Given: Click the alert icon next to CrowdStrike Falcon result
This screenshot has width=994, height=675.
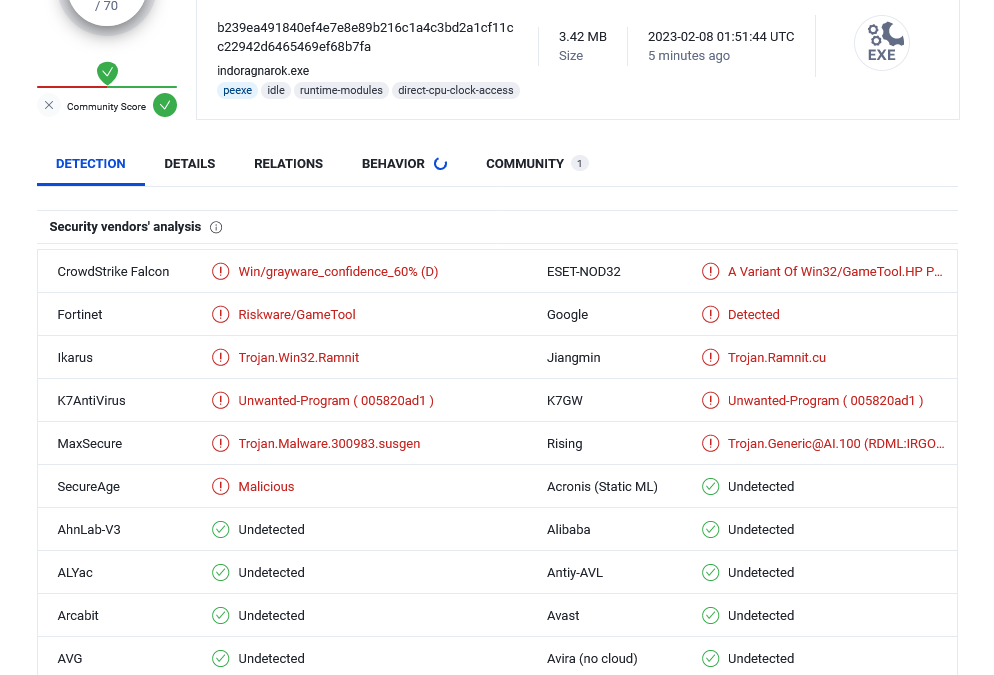Looking at the screenshot, I should [x=221, y=272].
